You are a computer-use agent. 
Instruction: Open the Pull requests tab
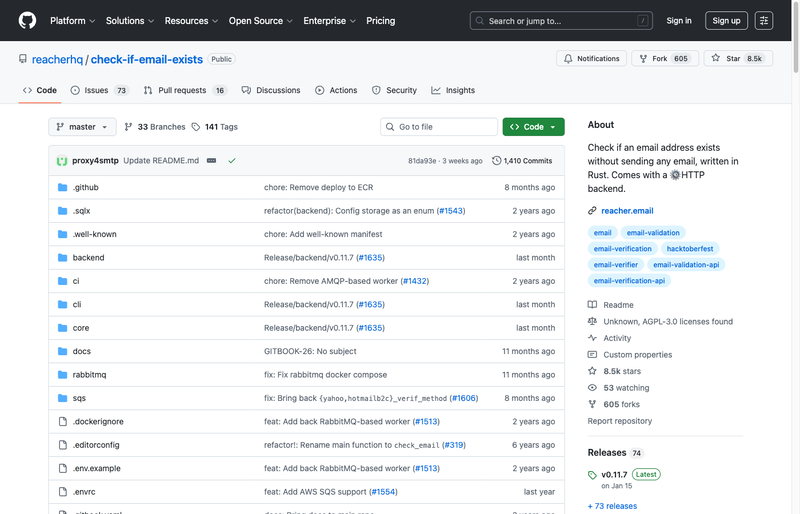185,90
